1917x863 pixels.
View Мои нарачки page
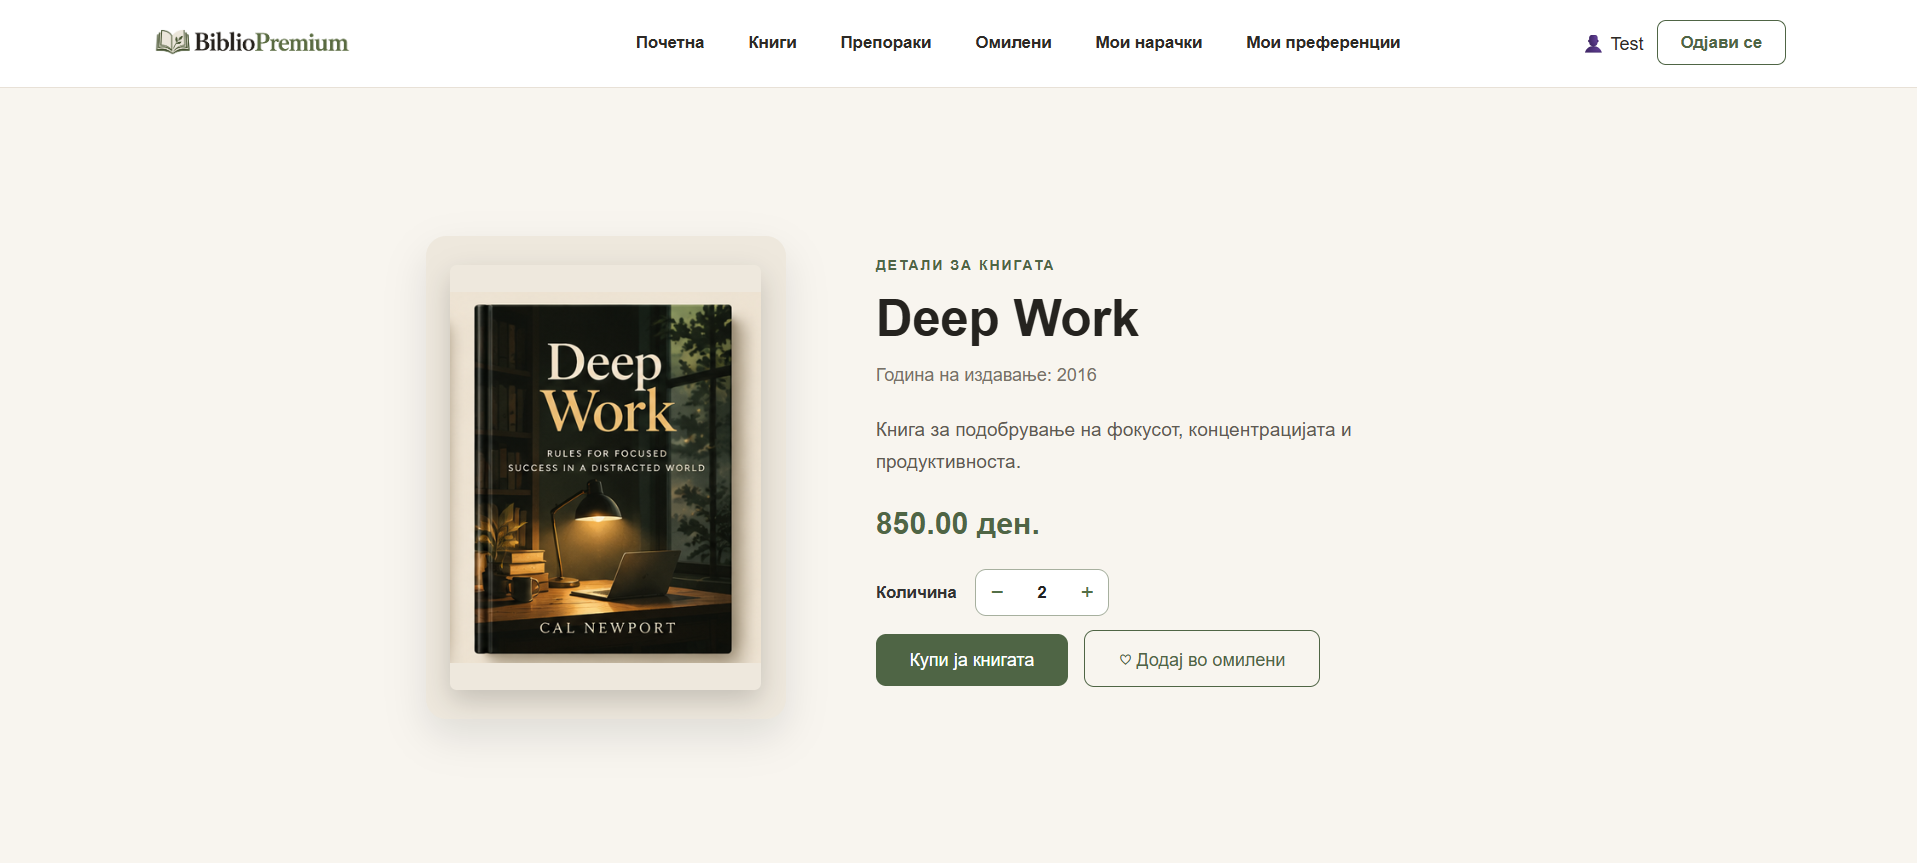(1148, 42)
